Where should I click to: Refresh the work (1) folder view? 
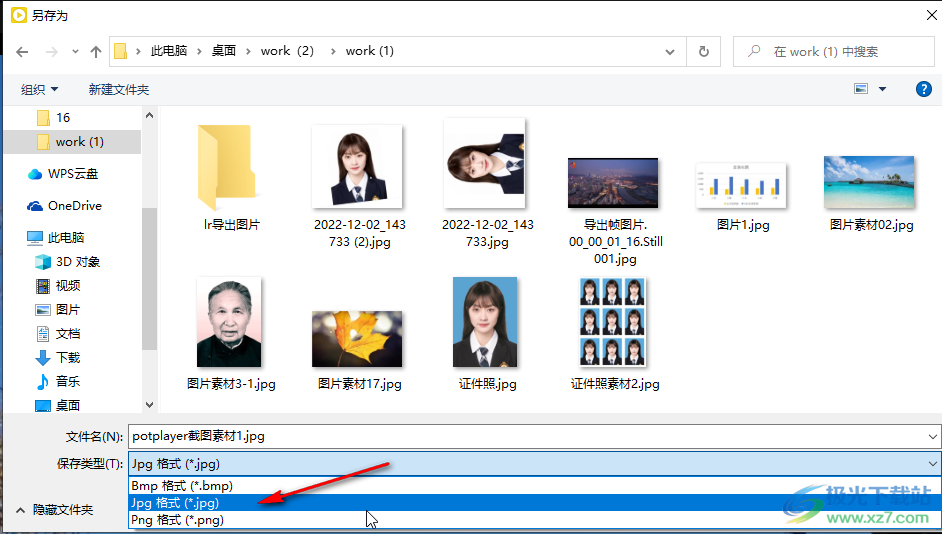tap(704, 52)
